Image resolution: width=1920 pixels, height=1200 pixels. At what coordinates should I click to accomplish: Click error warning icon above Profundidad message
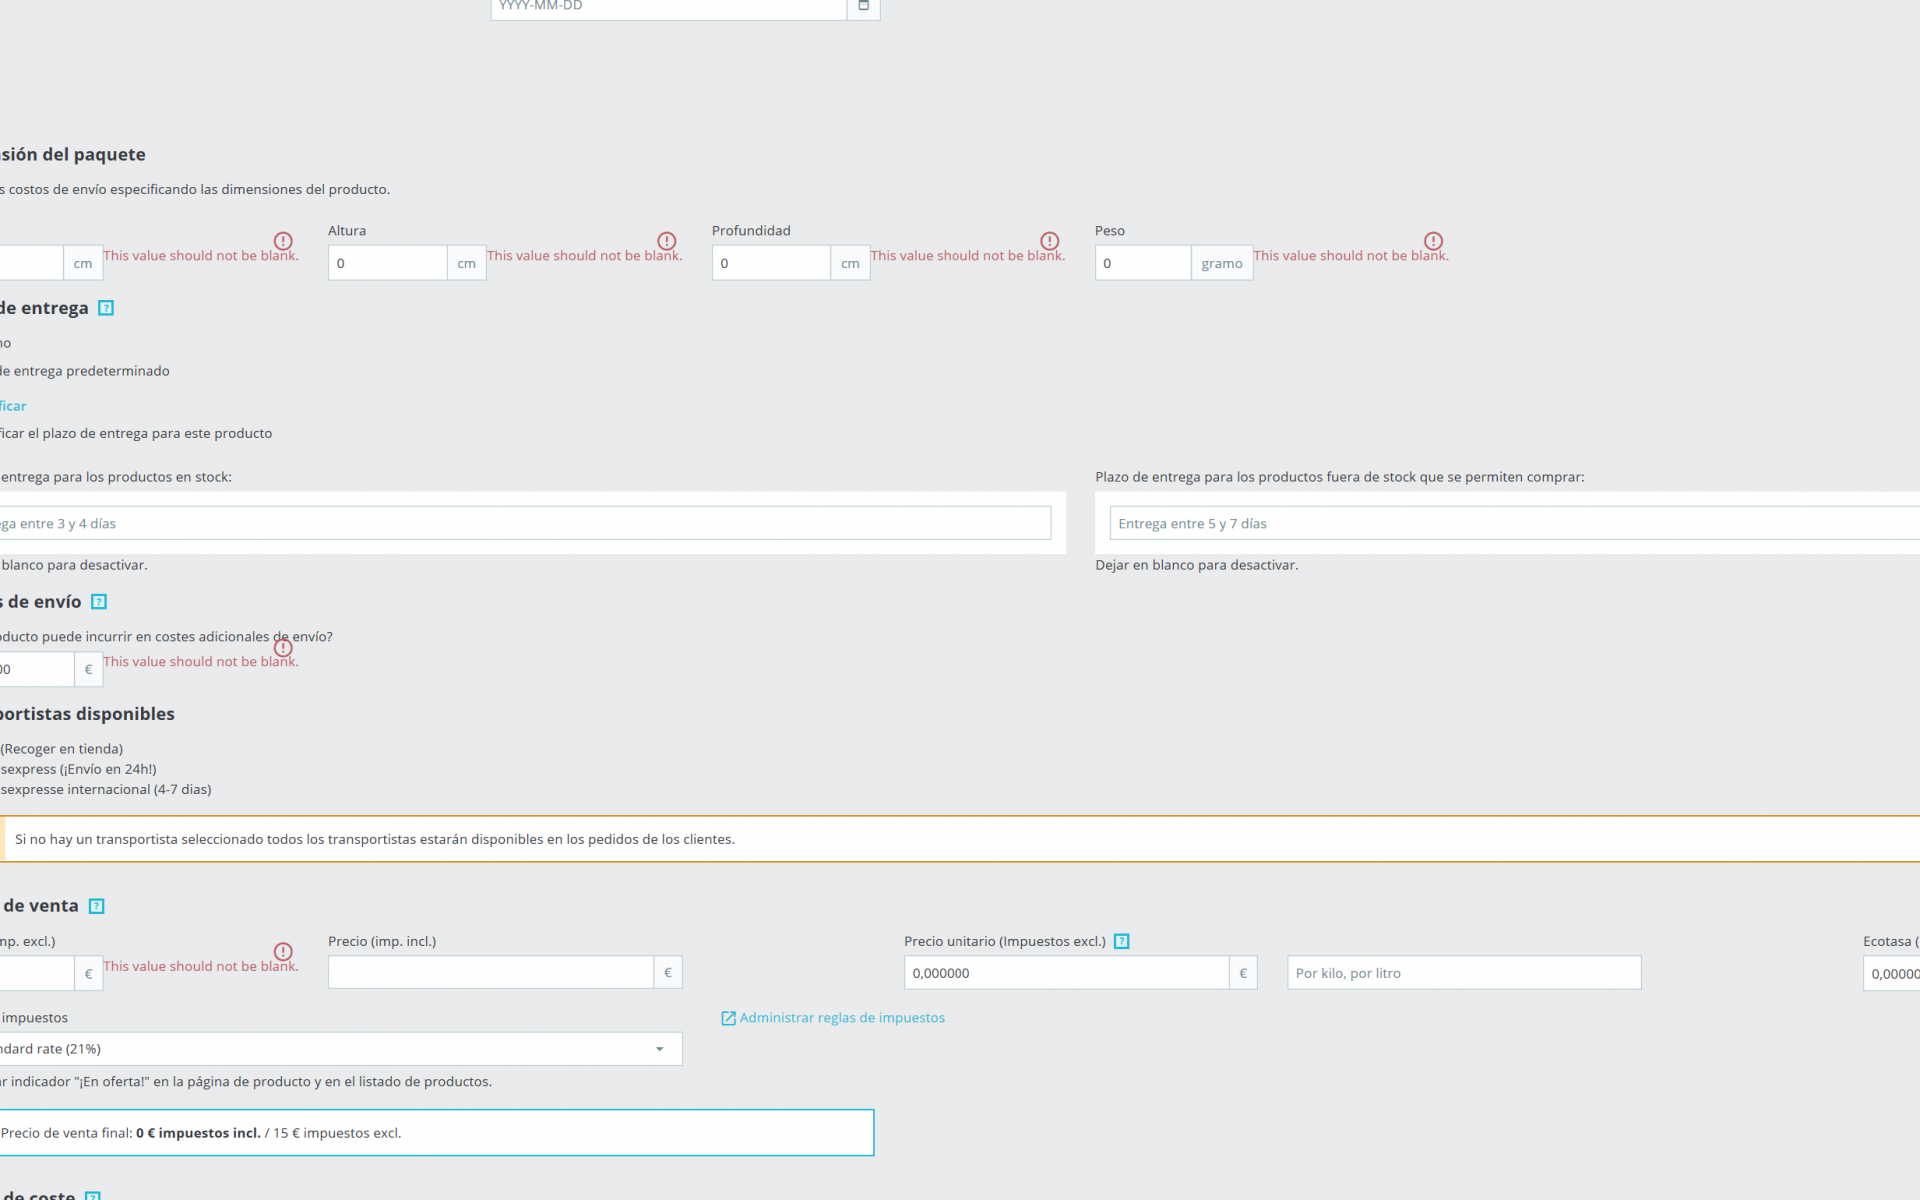coord(1049,241)
